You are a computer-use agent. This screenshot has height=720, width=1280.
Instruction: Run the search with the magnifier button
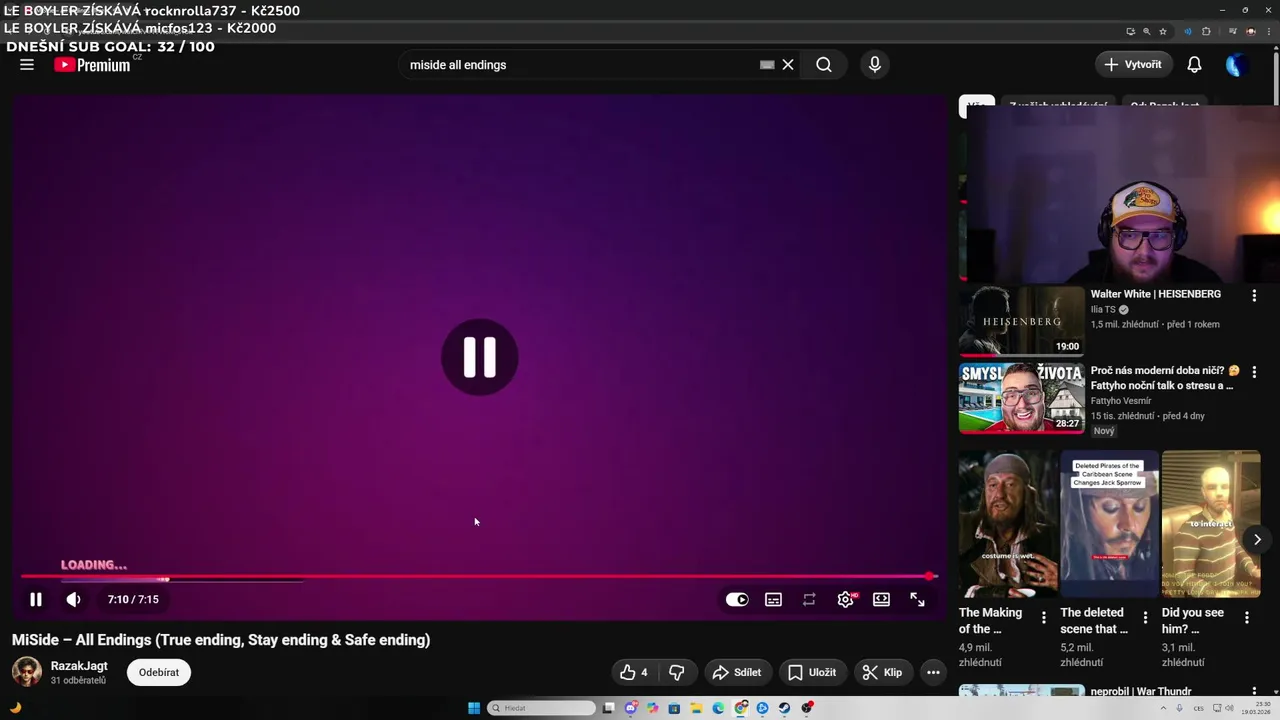click(x=823, y=65)
